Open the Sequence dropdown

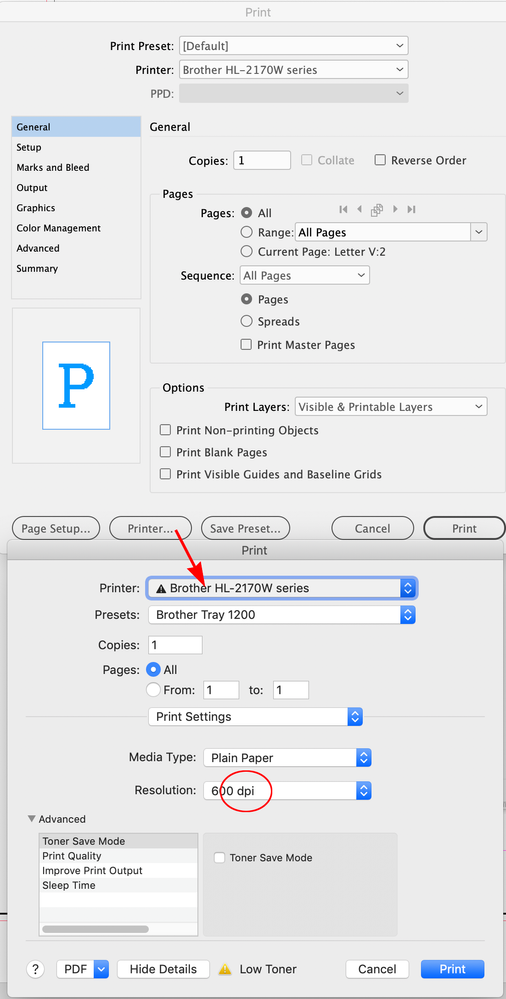(305, 275)
